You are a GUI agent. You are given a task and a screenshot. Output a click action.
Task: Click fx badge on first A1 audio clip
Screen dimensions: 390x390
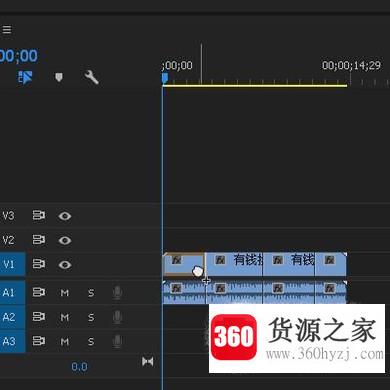(176, 288)
